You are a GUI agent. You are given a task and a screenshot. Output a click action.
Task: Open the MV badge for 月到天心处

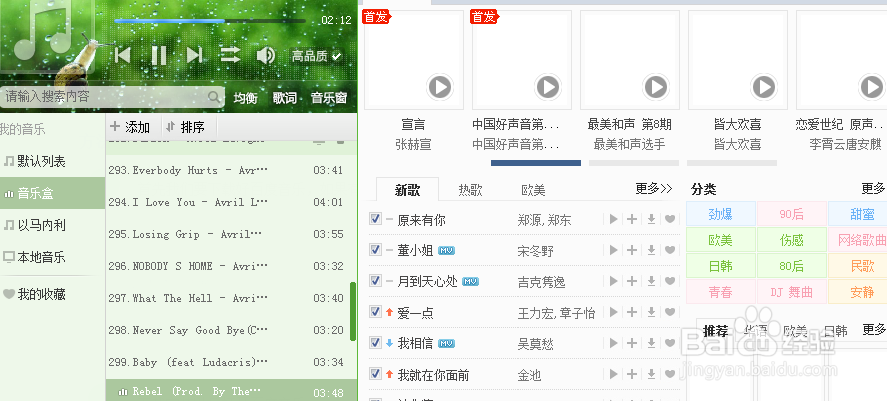click(x=470, y=281)
